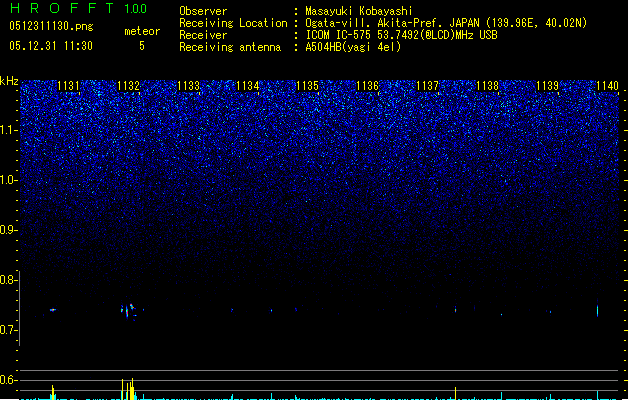Click time marker 1133
629x400 pixels.
[188, 86]
